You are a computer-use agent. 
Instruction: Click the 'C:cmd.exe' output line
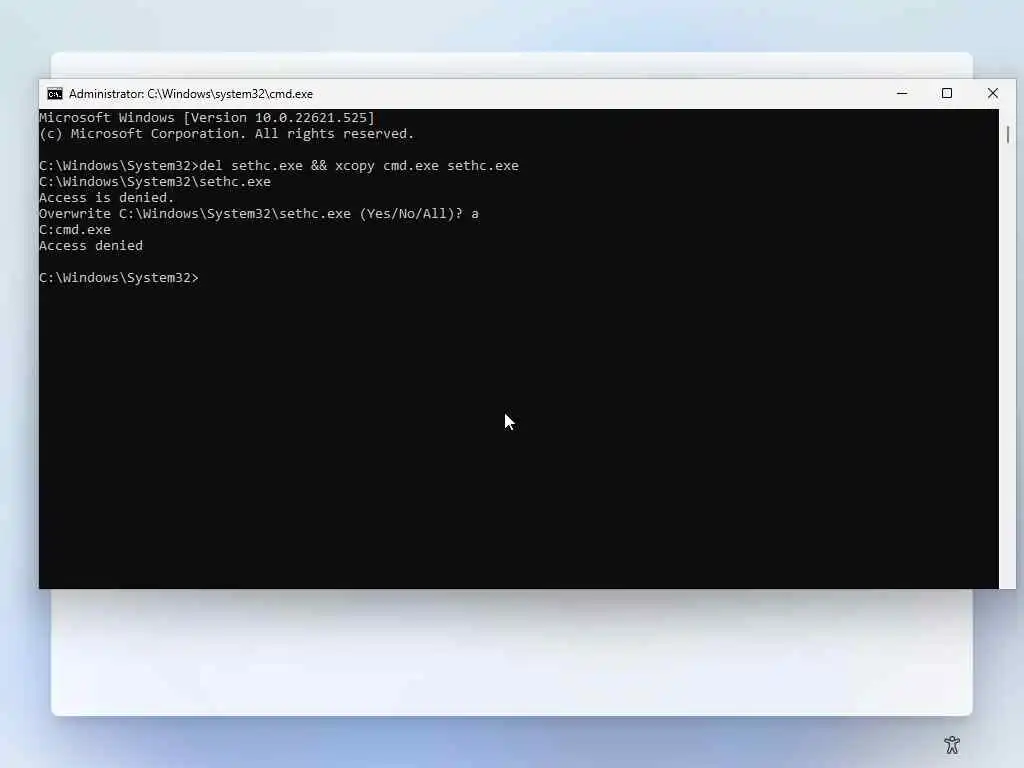(x=75, y=230)
